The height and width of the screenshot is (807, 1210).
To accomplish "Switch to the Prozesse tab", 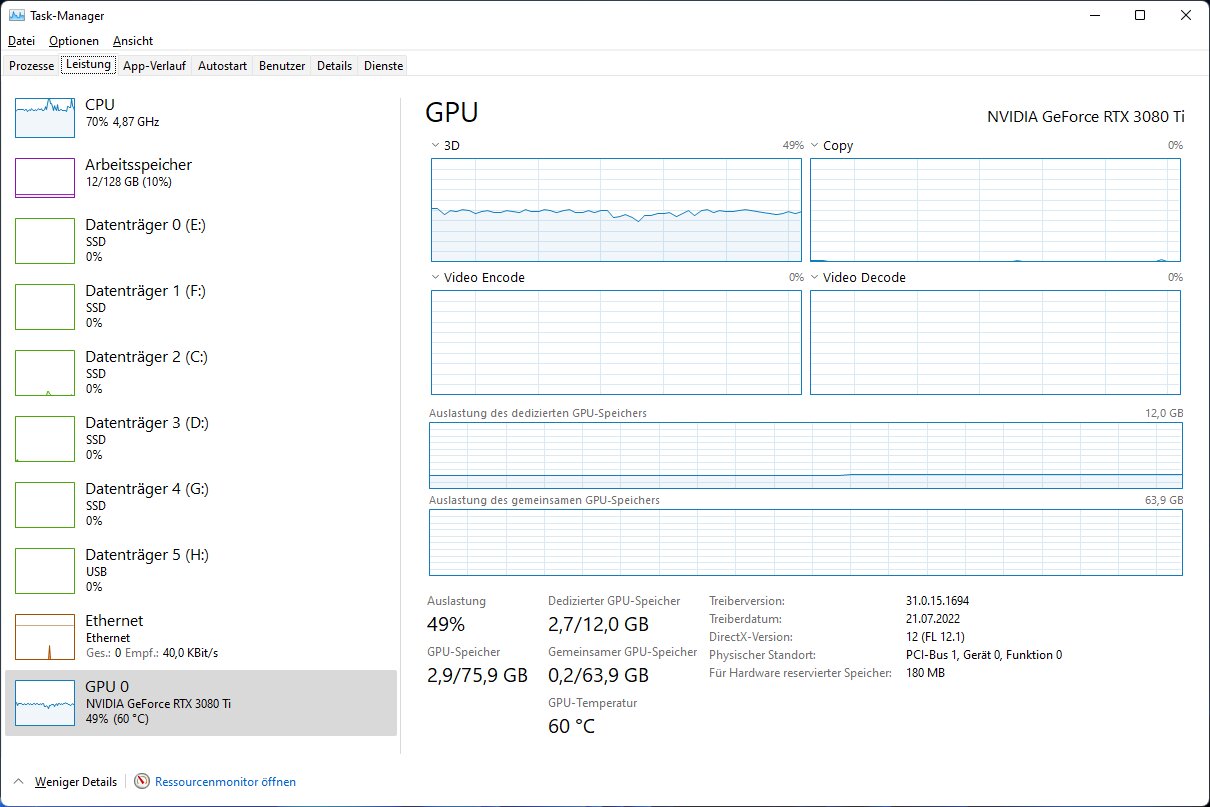I will pos(31,66).
